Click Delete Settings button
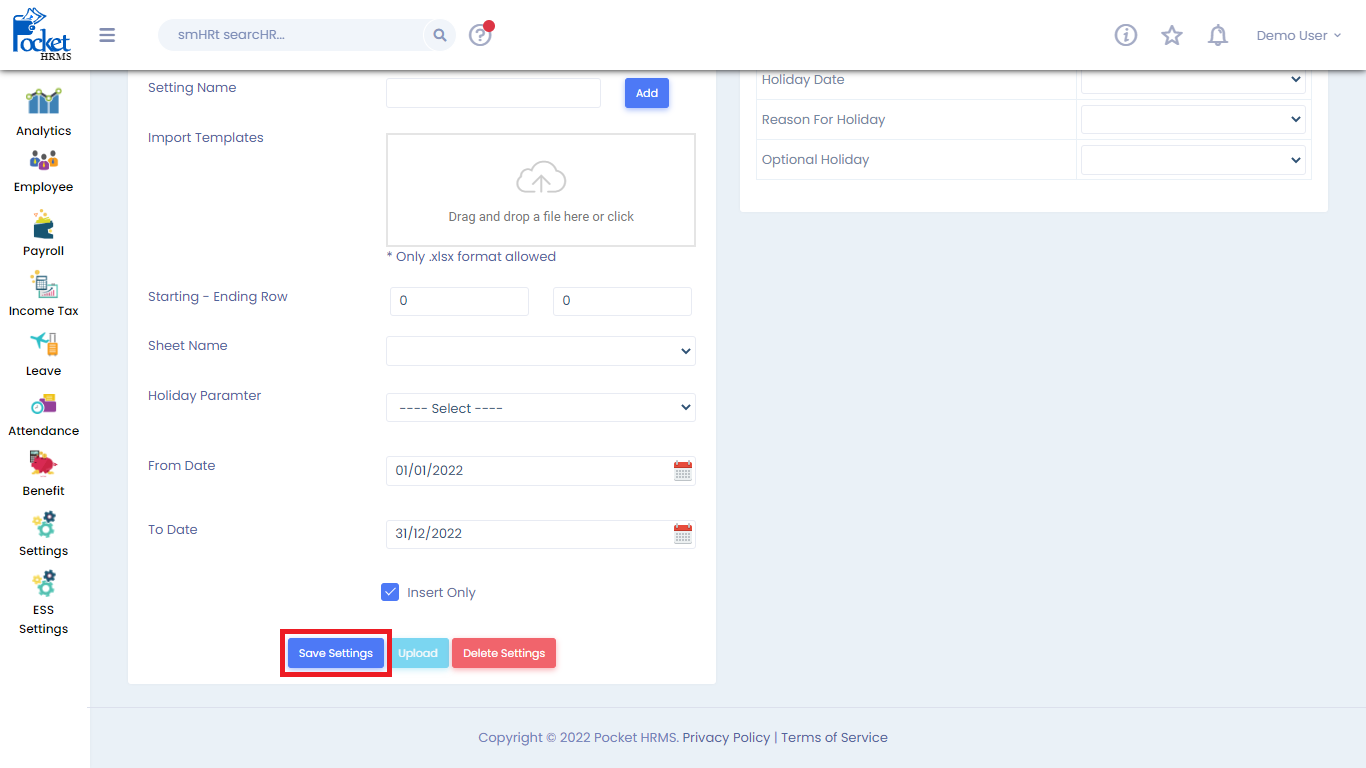Image resolution: width=1366 pixels, height=768 pixels. coord(504,653)
